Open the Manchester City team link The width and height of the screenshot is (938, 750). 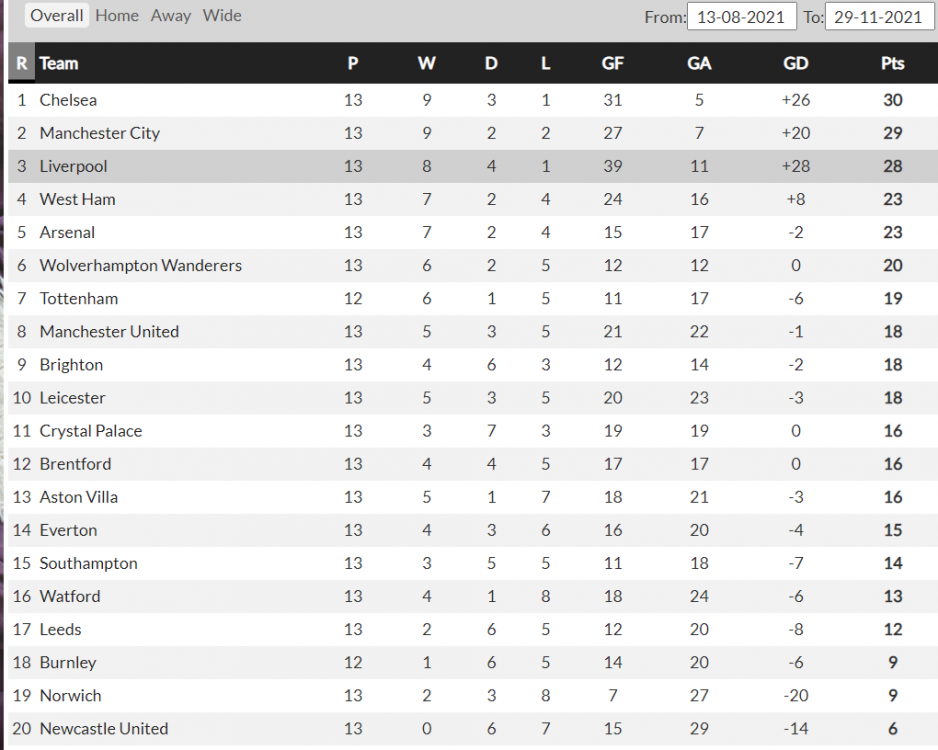tap(100, 133)
